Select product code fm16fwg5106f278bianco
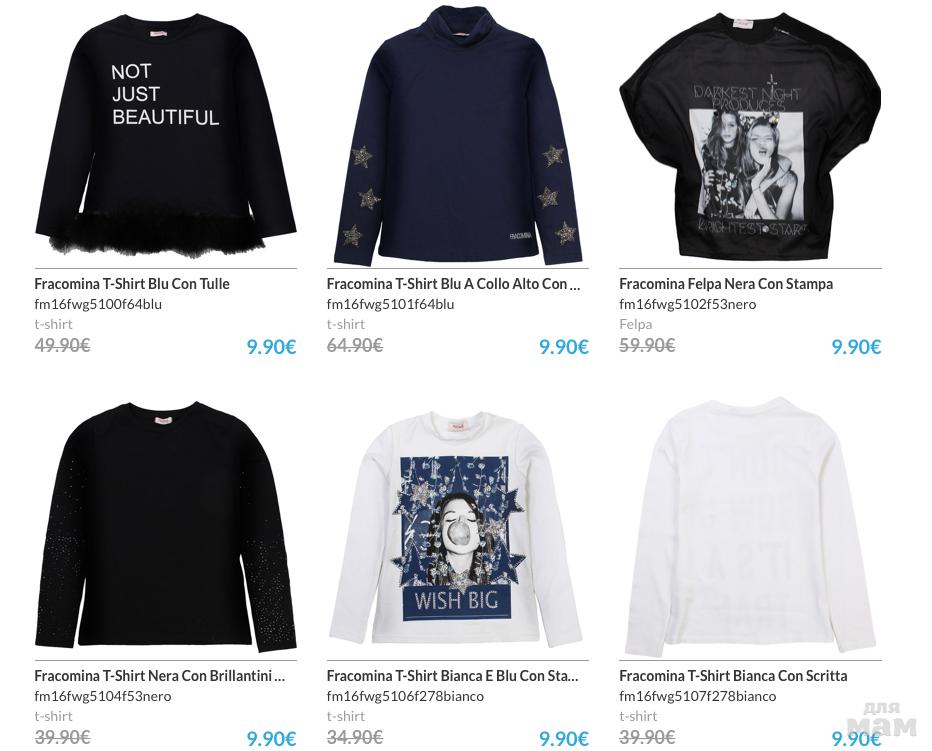 click(405, 696)
